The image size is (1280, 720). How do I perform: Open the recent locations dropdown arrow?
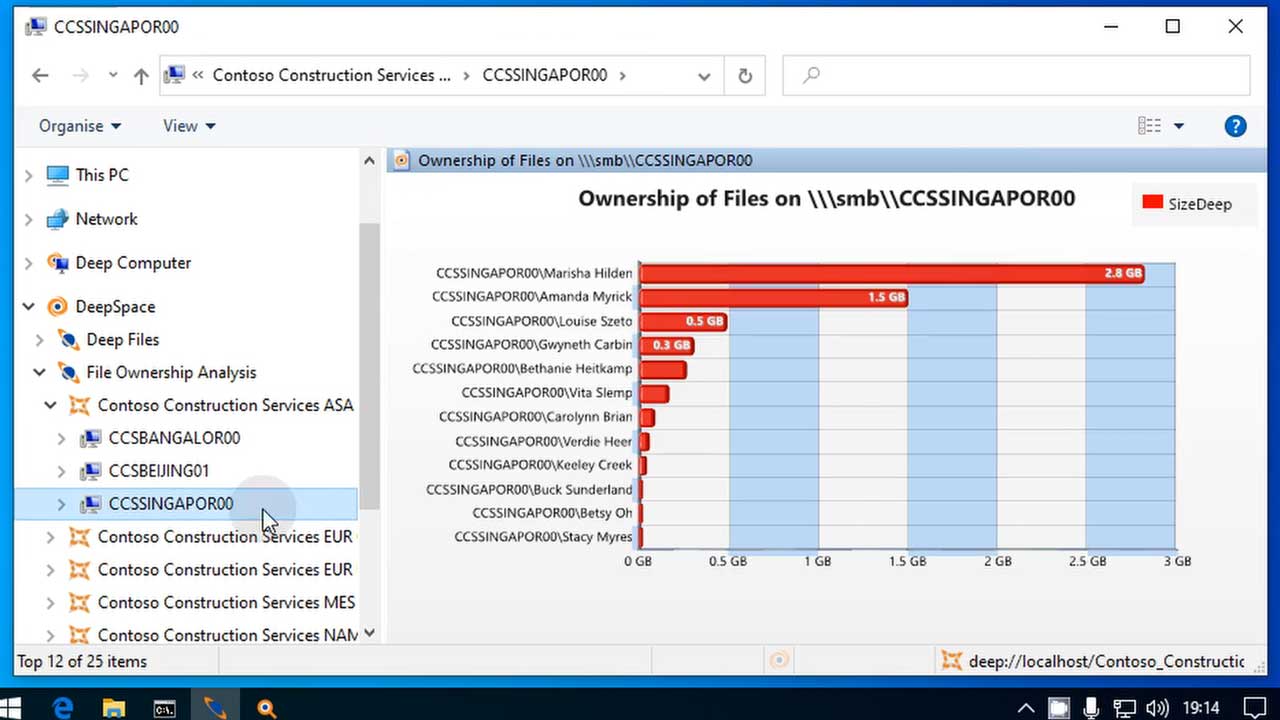[x=113, y=75]
